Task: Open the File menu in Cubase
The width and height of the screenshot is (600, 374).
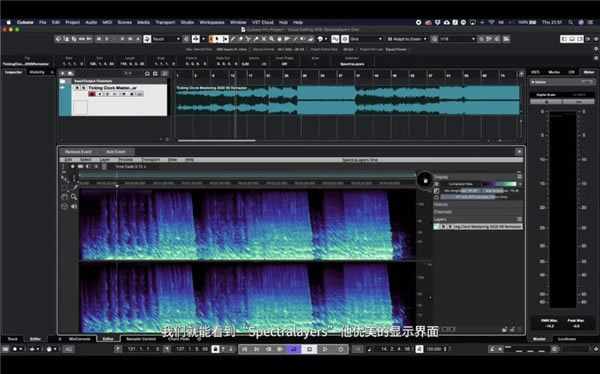Action: (x=42, y=22)
